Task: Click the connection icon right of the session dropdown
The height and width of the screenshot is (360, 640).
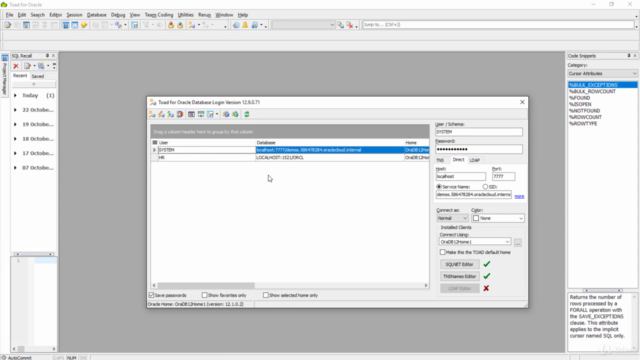Action: [x=340, y=25]
